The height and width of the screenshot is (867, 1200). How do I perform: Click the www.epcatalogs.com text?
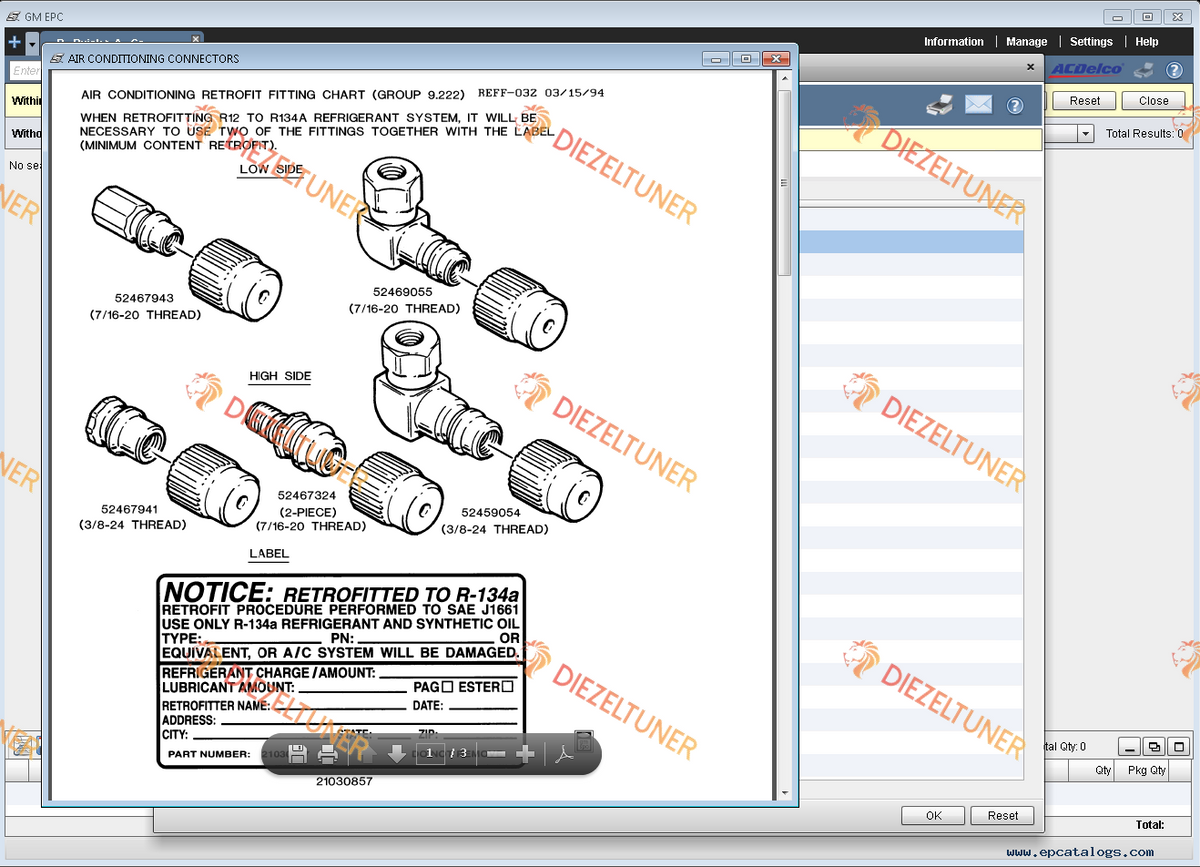(x=1080, y=852)
